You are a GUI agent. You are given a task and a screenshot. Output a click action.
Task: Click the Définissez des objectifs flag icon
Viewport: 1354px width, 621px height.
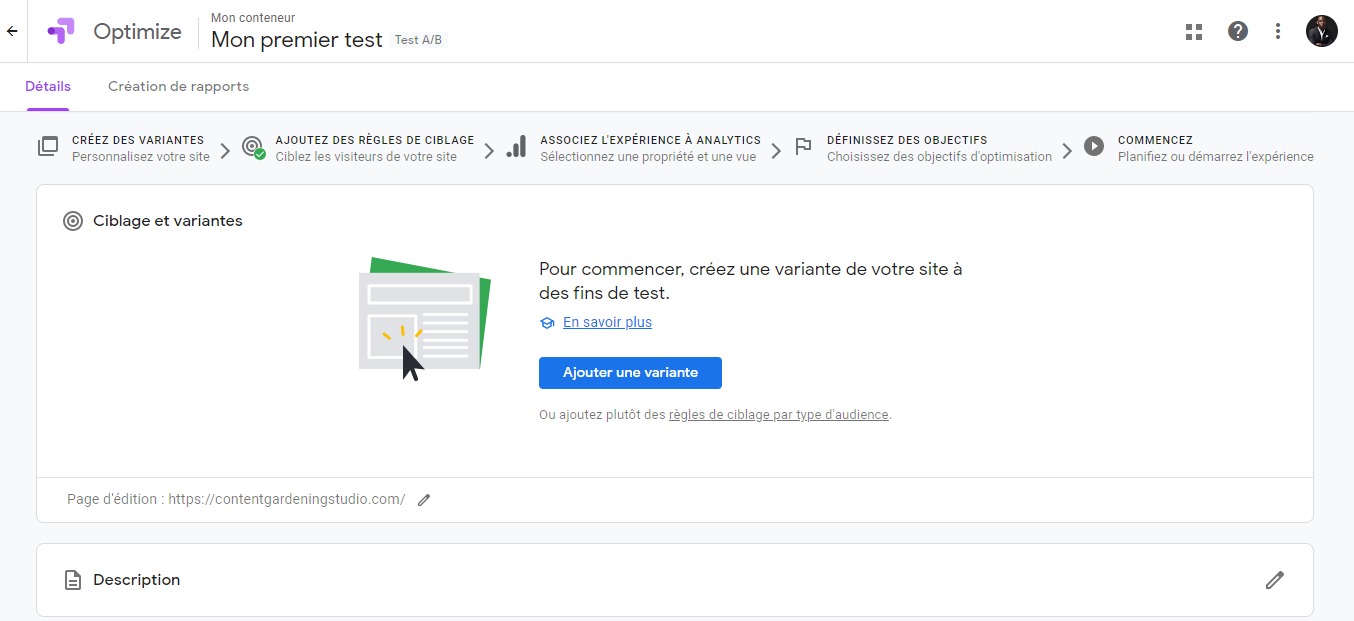(804, 146)
